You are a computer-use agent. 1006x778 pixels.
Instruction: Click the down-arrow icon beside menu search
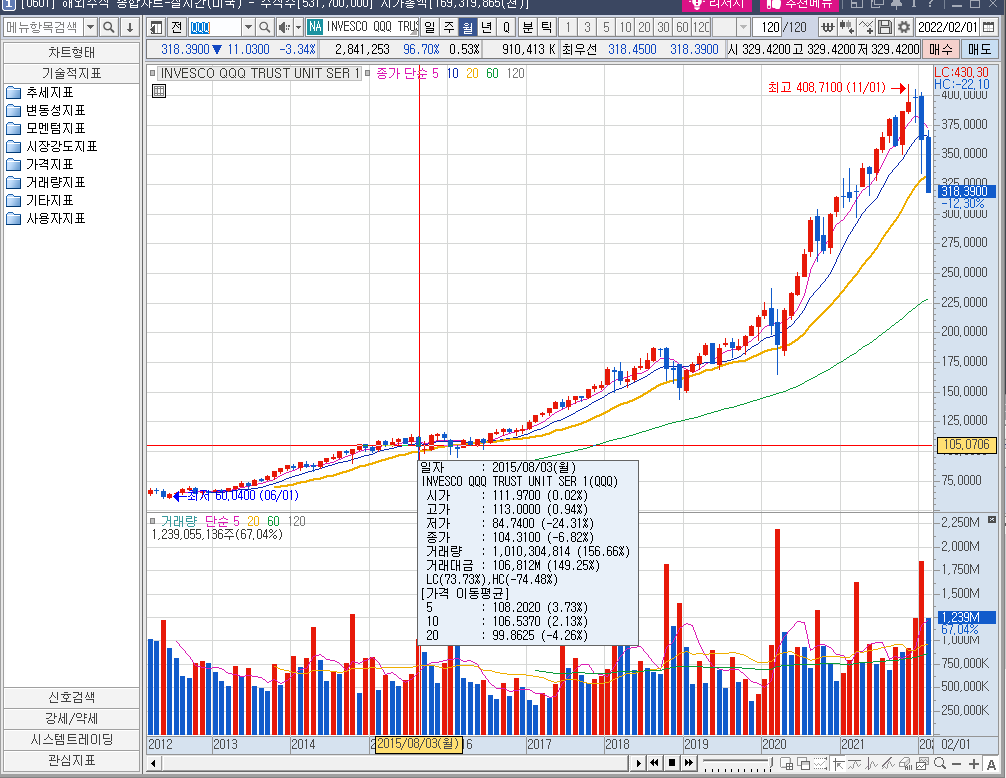(130, 28)
